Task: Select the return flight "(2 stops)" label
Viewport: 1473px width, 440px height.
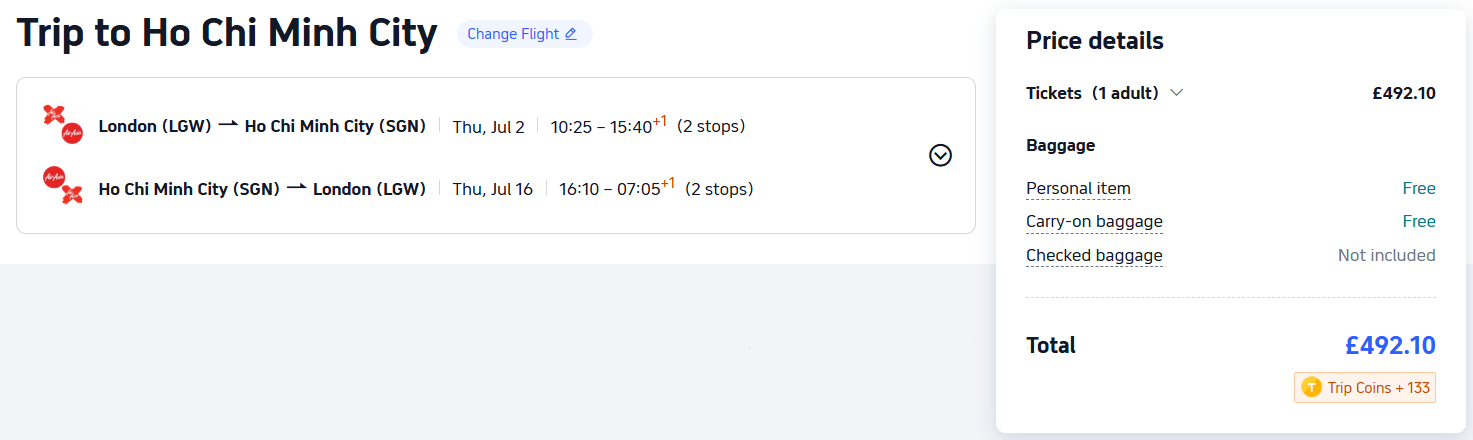Action: click(x=719, y=189)
